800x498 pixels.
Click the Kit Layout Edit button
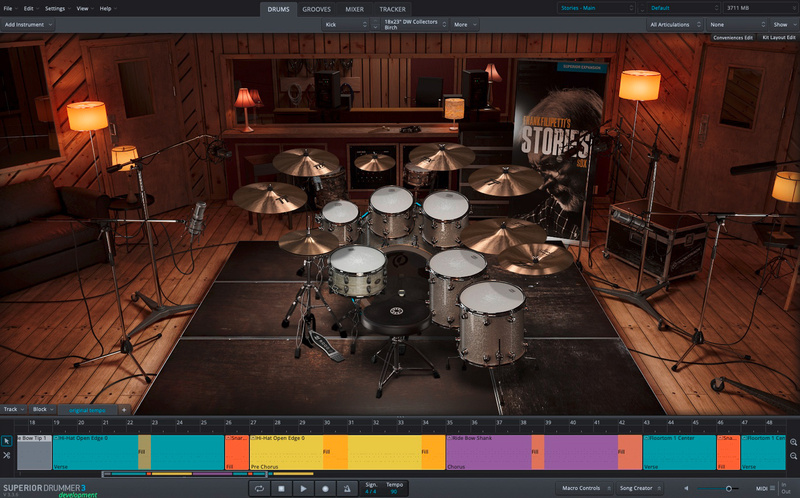[x=778, y=38]
